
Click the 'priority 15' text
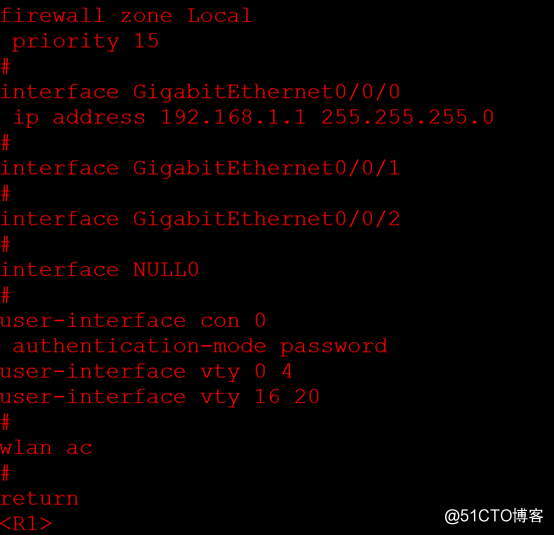86,42
